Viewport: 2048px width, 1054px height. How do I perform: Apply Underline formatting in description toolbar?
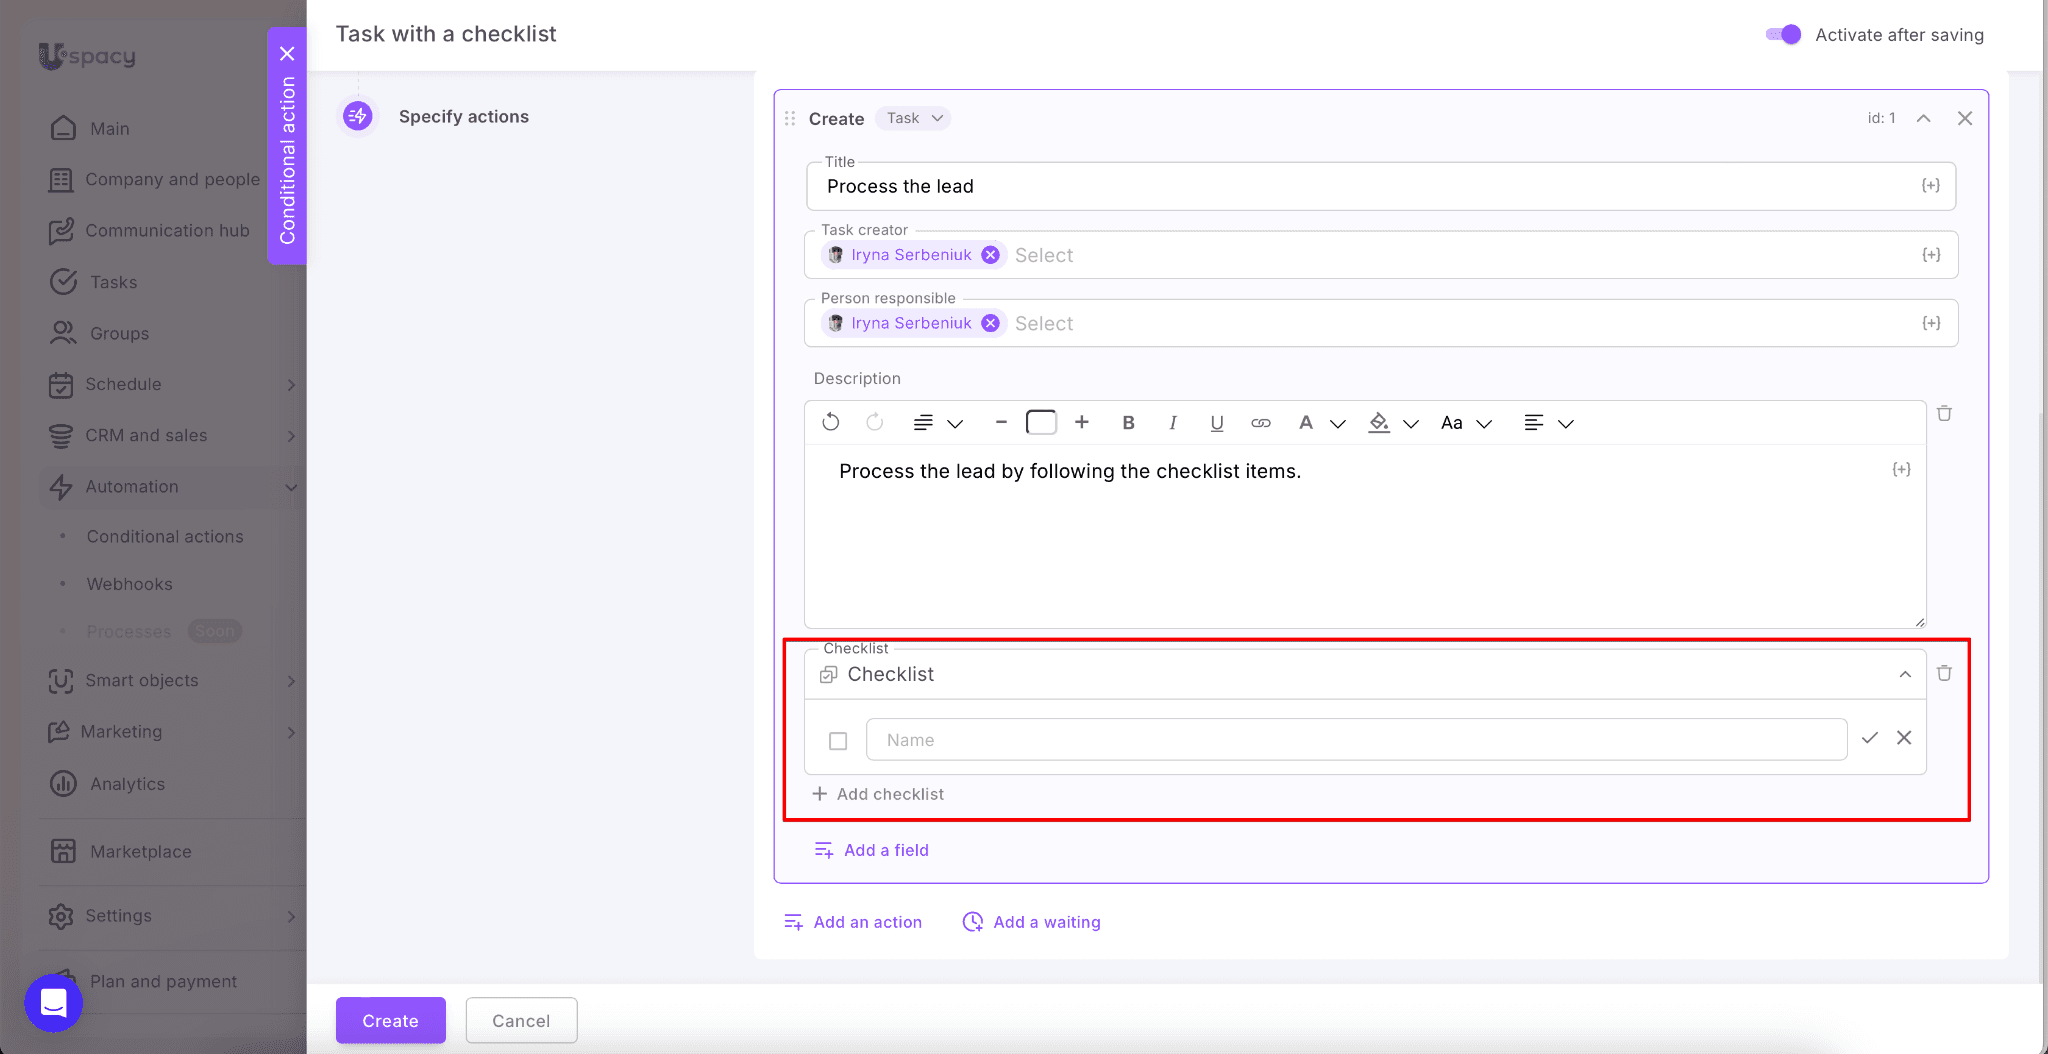1216,423
